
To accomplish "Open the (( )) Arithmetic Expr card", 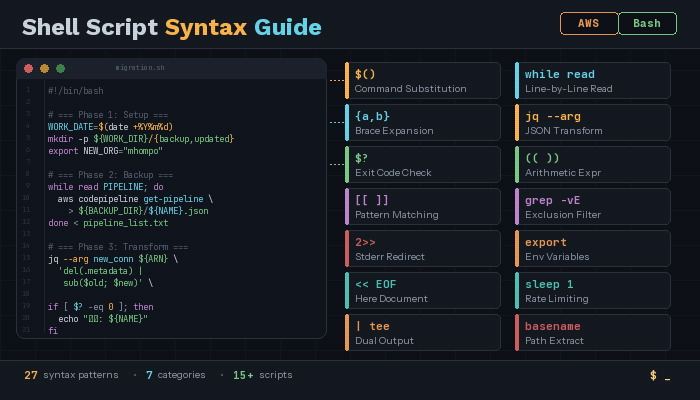I will [593, 165].
